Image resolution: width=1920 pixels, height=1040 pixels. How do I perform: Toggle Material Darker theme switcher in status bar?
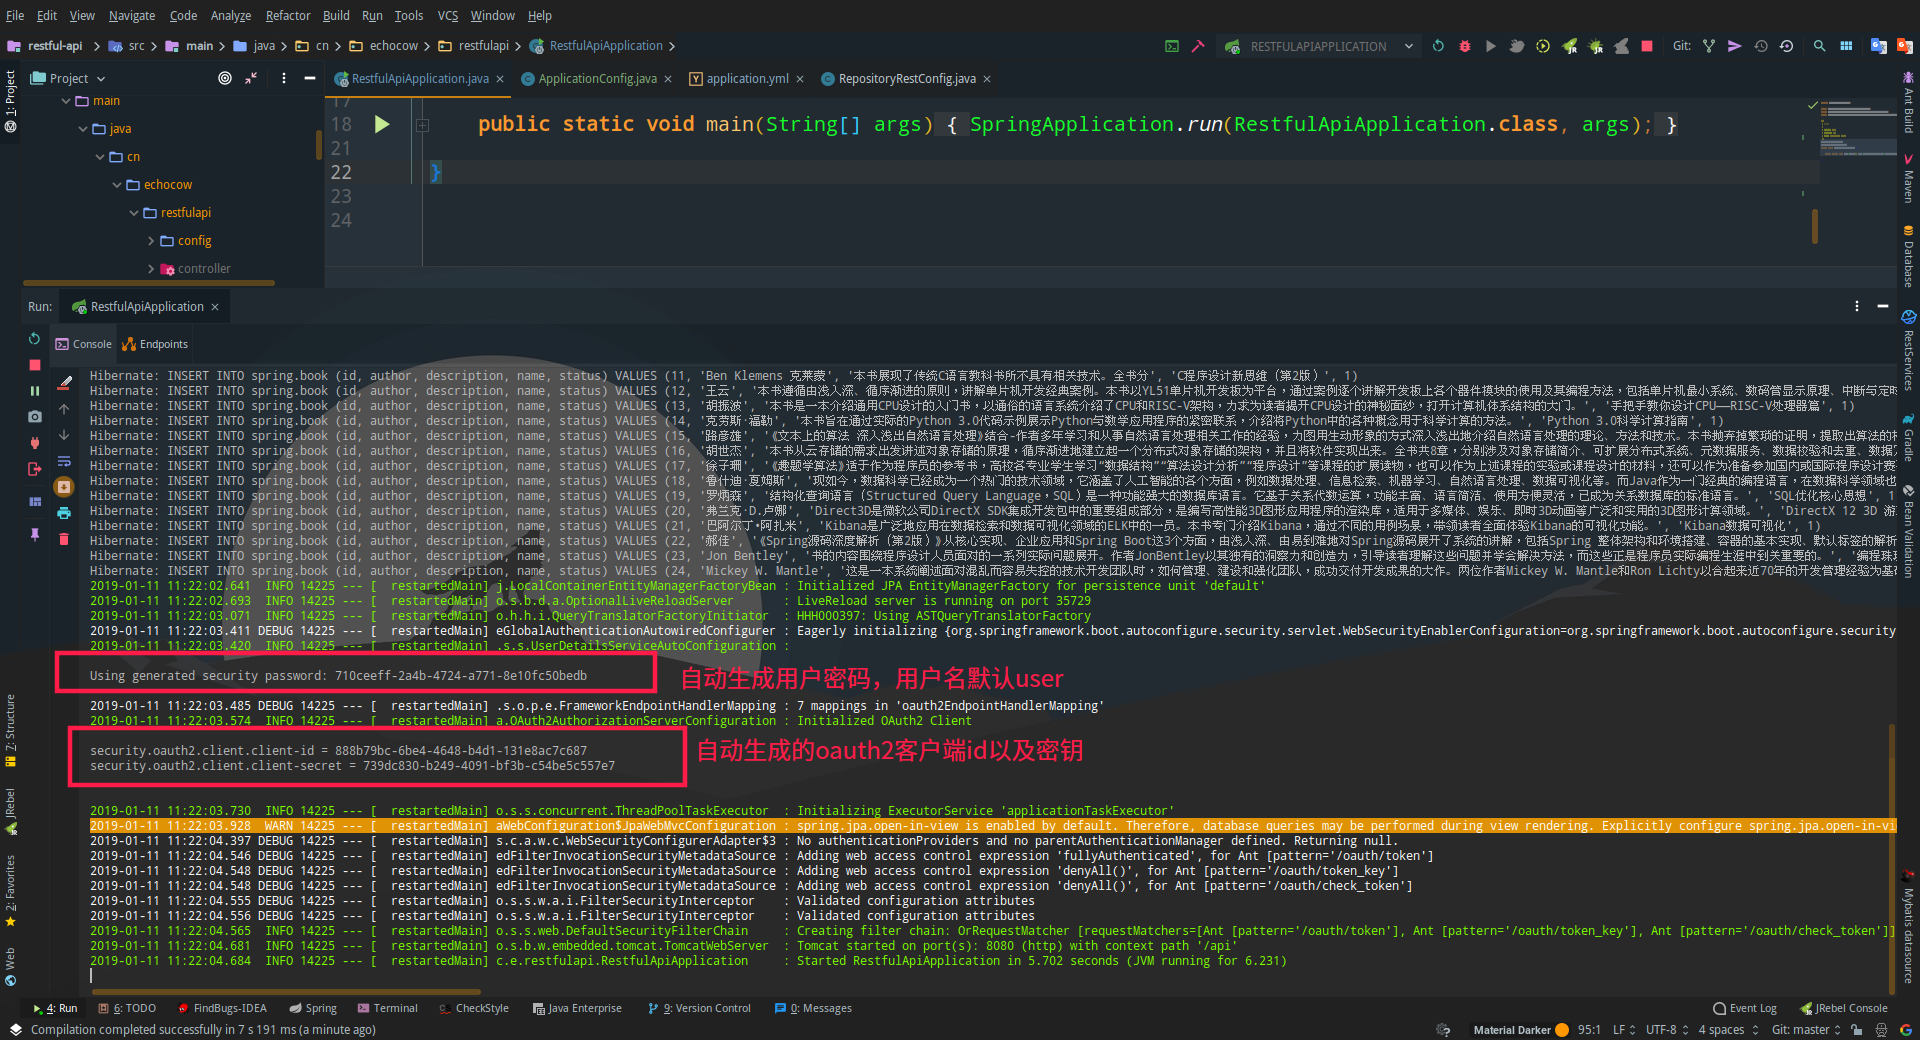(1520, 1029)
